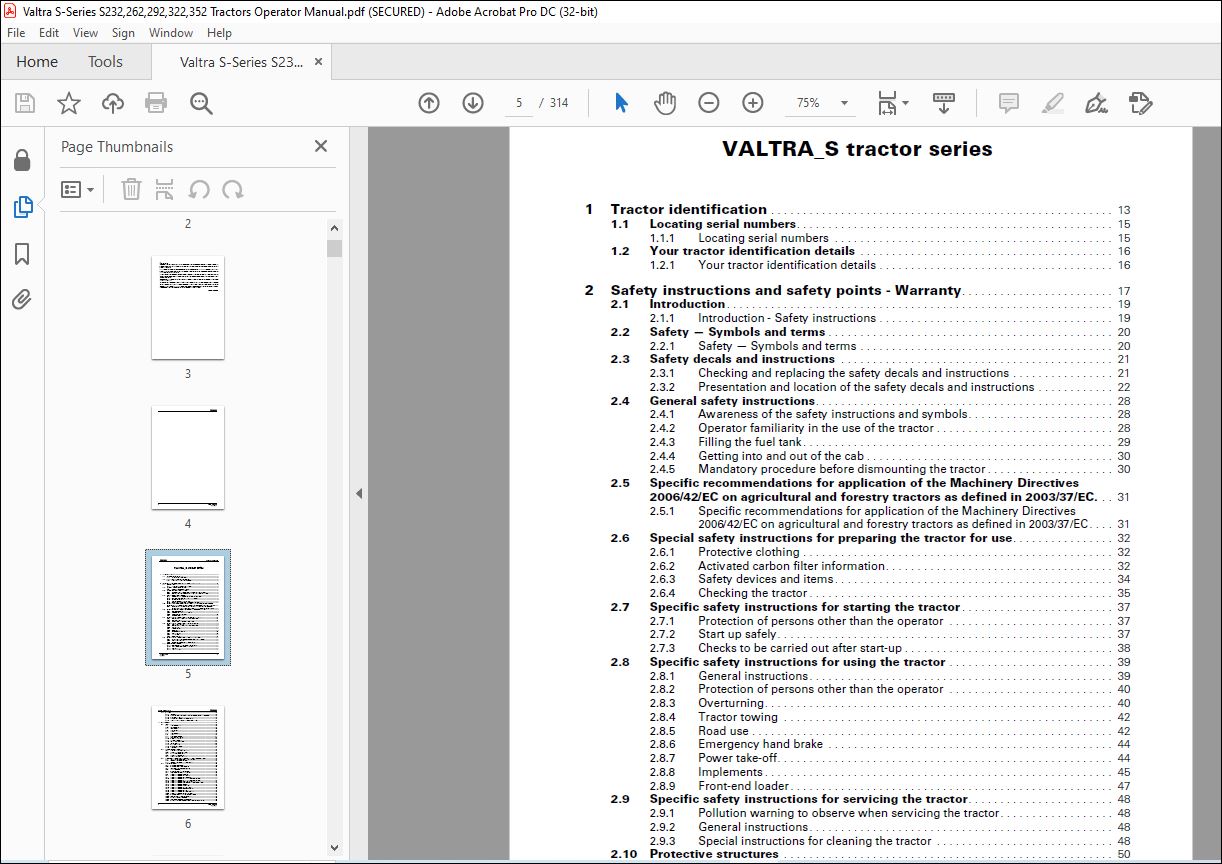
Task: Select page 5 thumbnail
Action: 188,607
